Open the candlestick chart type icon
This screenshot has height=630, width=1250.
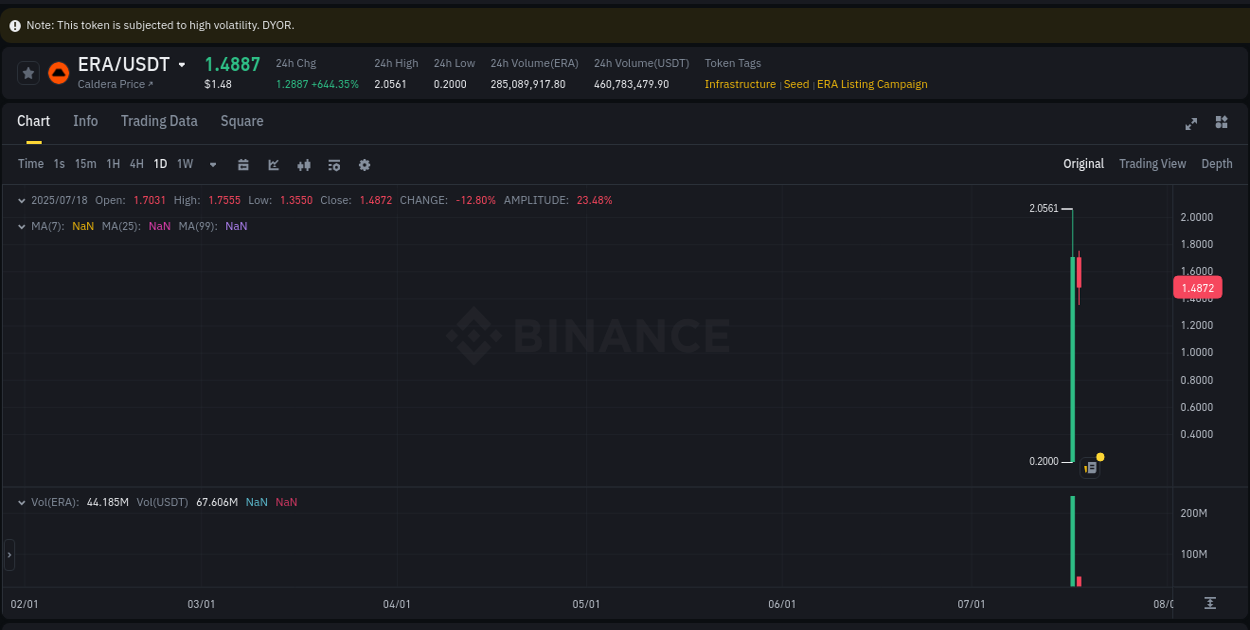click(304, 164)
